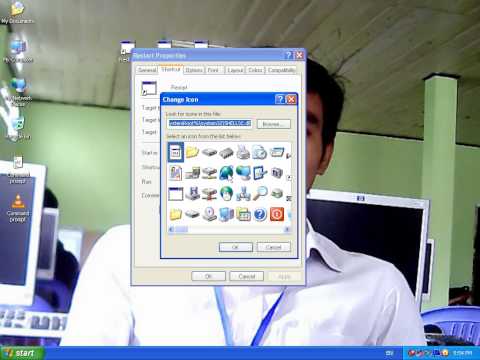
Task: Open the Layout tab
Action: [x=235, y=70]
